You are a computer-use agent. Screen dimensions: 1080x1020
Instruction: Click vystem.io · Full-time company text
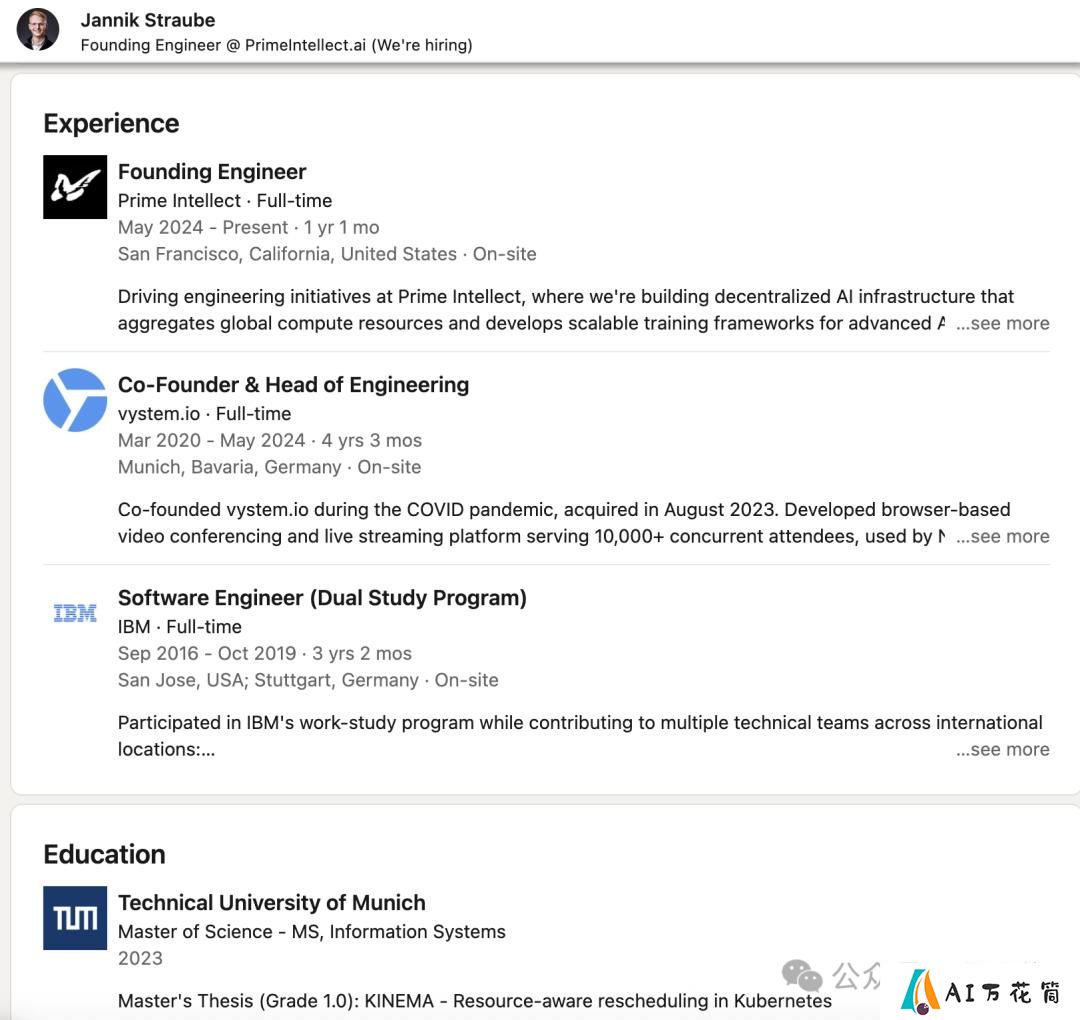pyautogui.click(x=205, y=413)
